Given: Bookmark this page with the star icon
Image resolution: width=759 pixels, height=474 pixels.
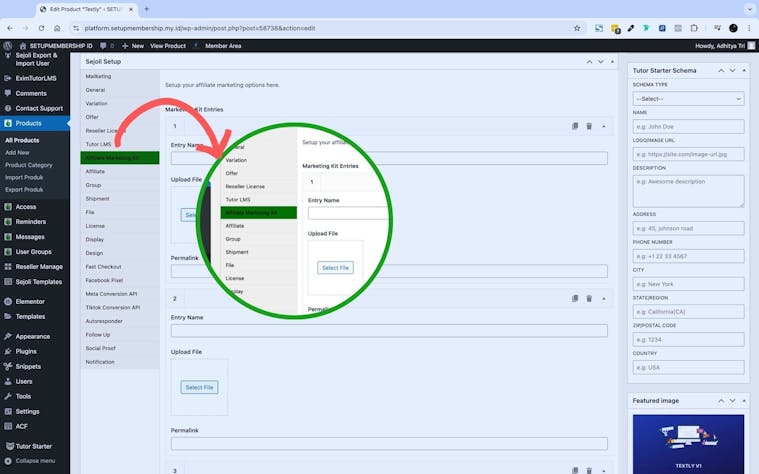Looking at the screenshot, I should [577, 28].
